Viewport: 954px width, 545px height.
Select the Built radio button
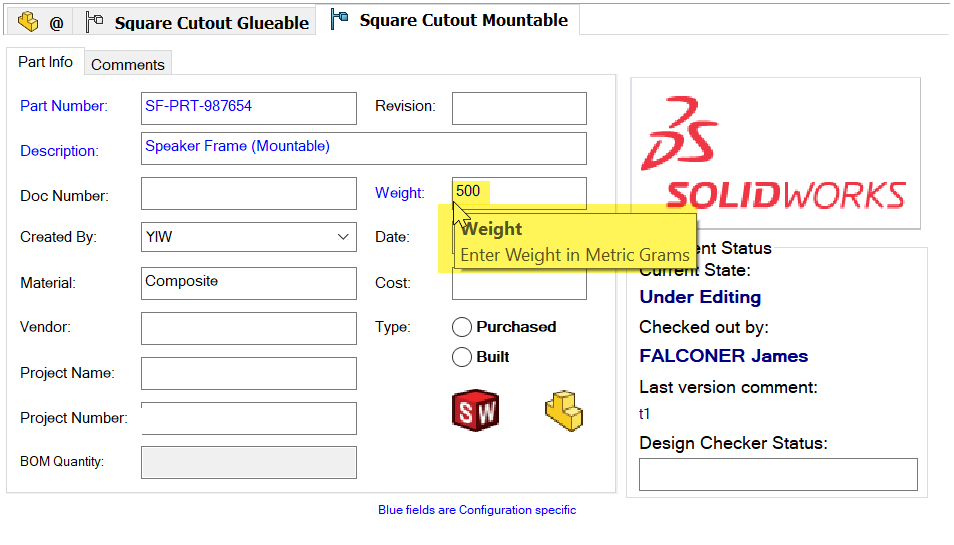pyautogui.click(x=462, y=356)
